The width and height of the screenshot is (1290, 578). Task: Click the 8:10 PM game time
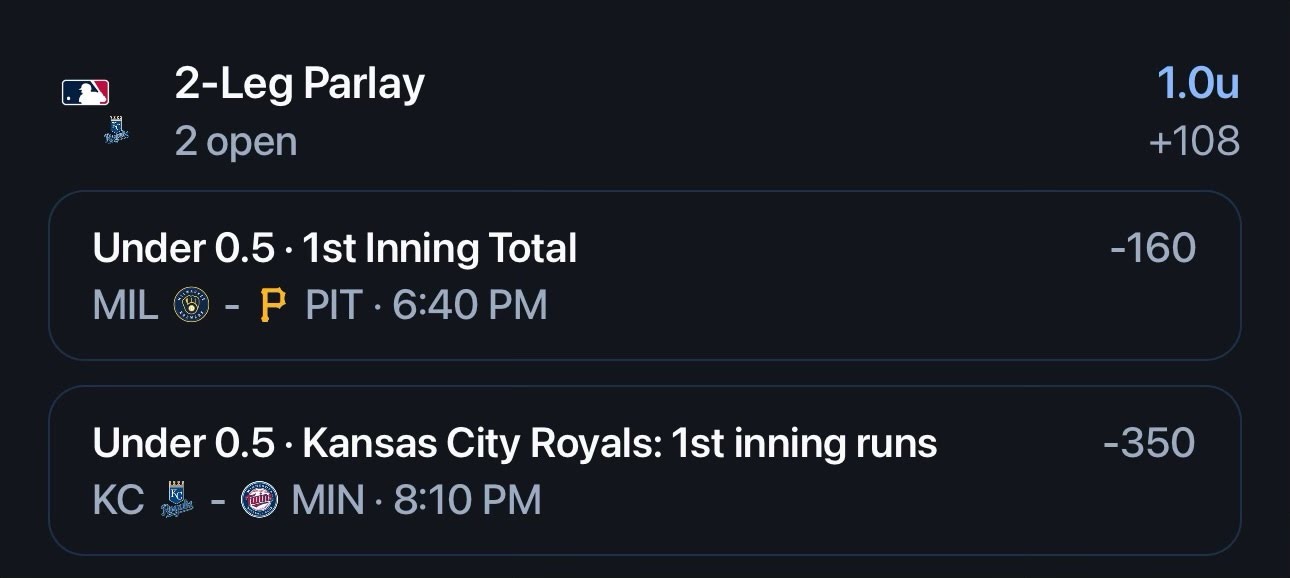[468, 500]
